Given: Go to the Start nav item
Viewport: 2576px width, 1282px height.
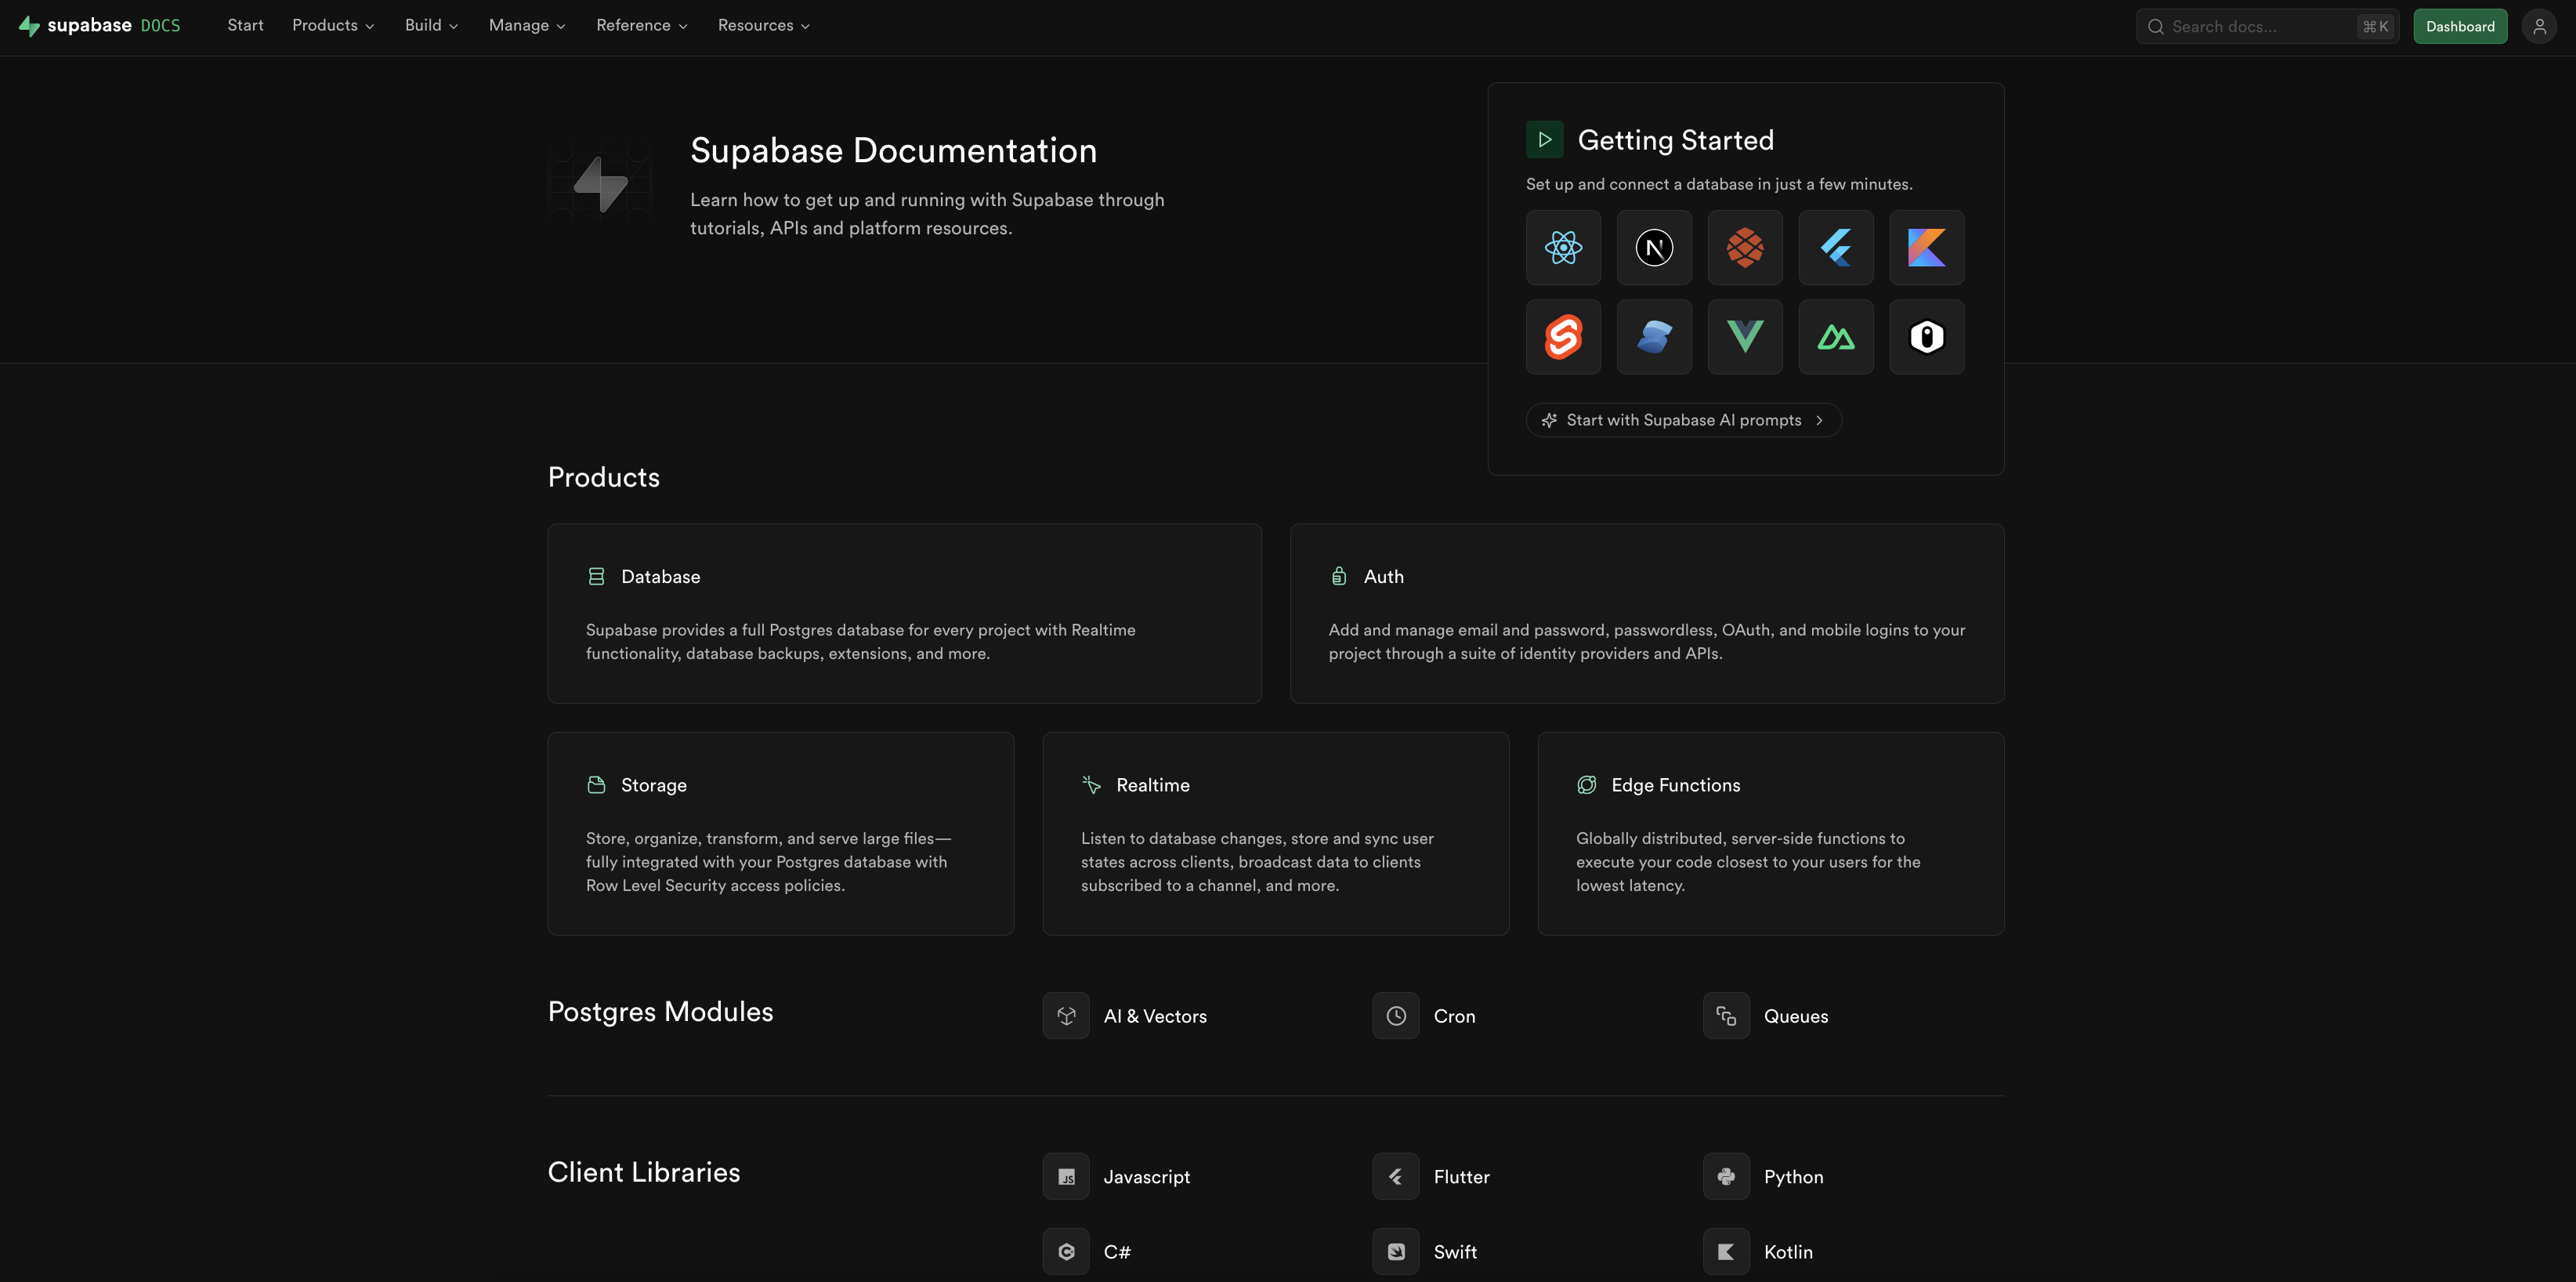Looking at the screenshot, I should coord(245,26).
